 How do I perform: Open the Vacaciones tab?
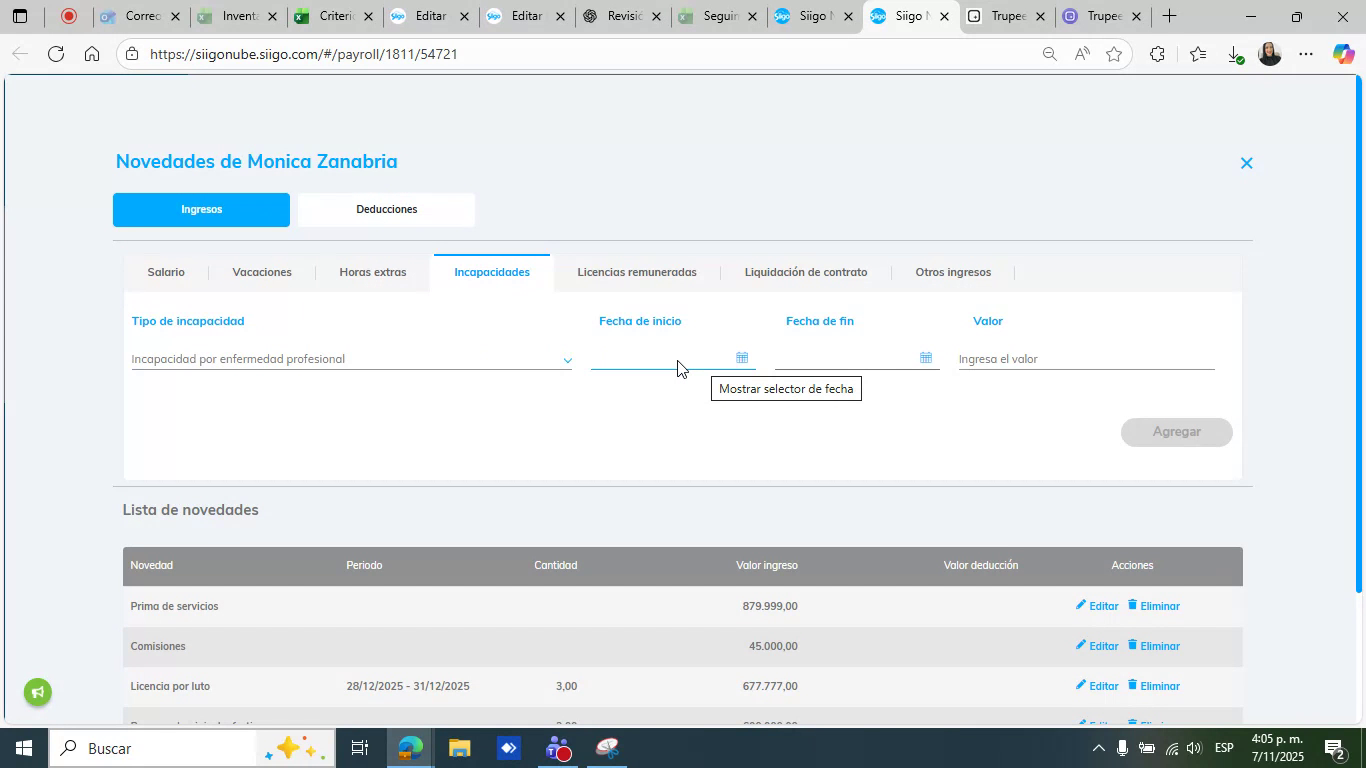pyautogui.click(x=262, y=272)
